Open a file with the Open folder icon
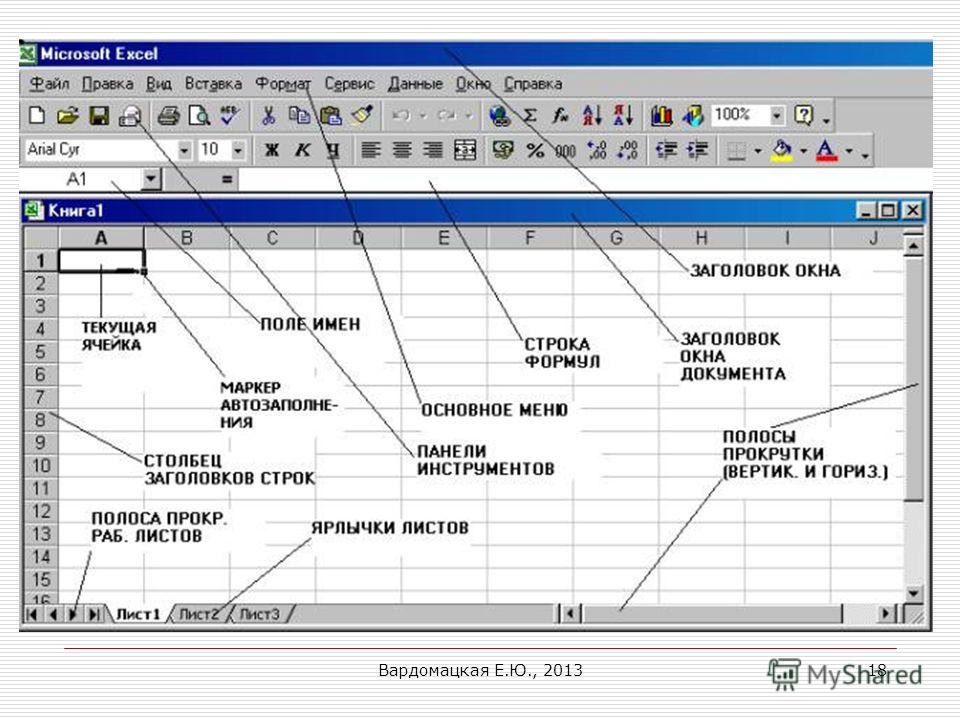Viewport: 960px width, 720px height. coord(68,115)
